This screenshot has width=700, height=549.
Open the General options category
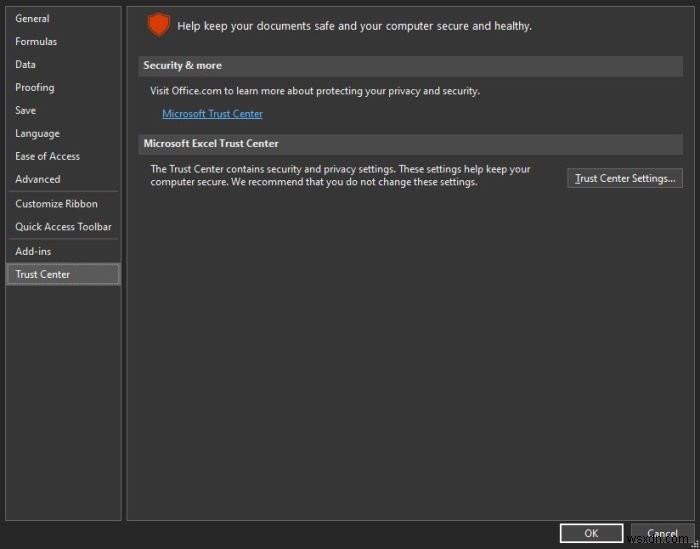[32, 18]
